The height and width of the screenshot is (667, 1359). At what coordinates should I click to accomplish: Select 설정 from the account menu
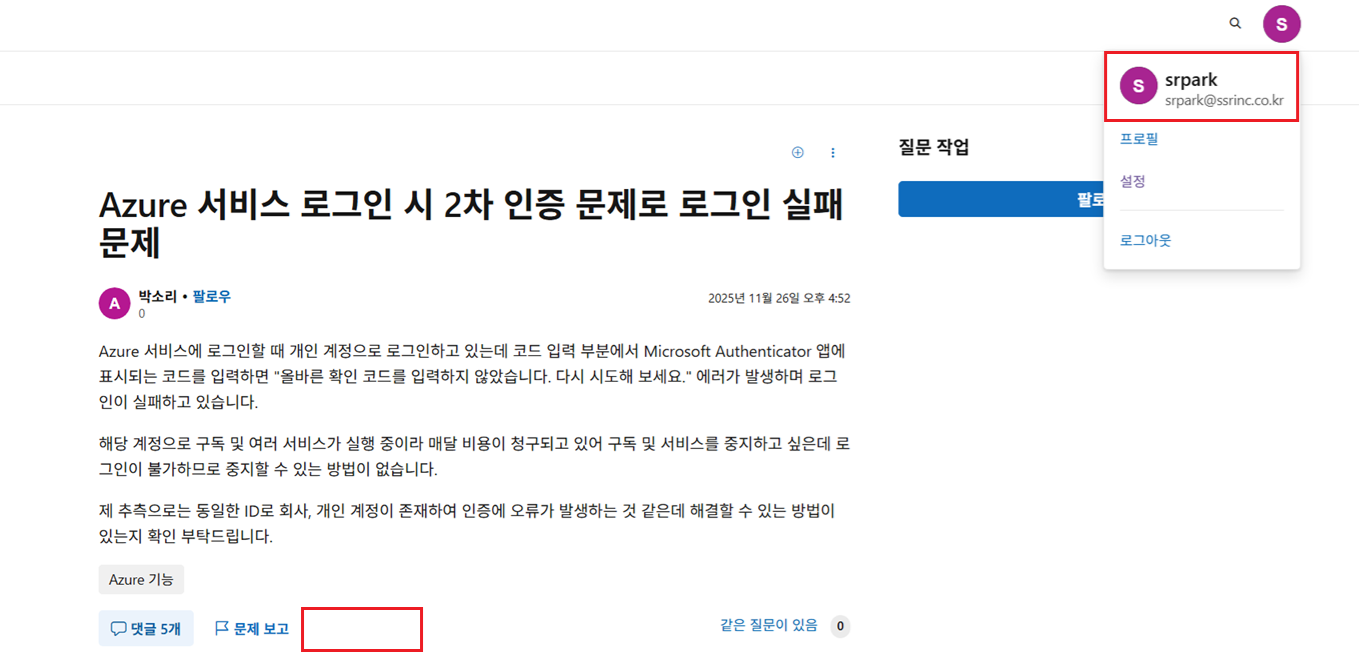1133,181
